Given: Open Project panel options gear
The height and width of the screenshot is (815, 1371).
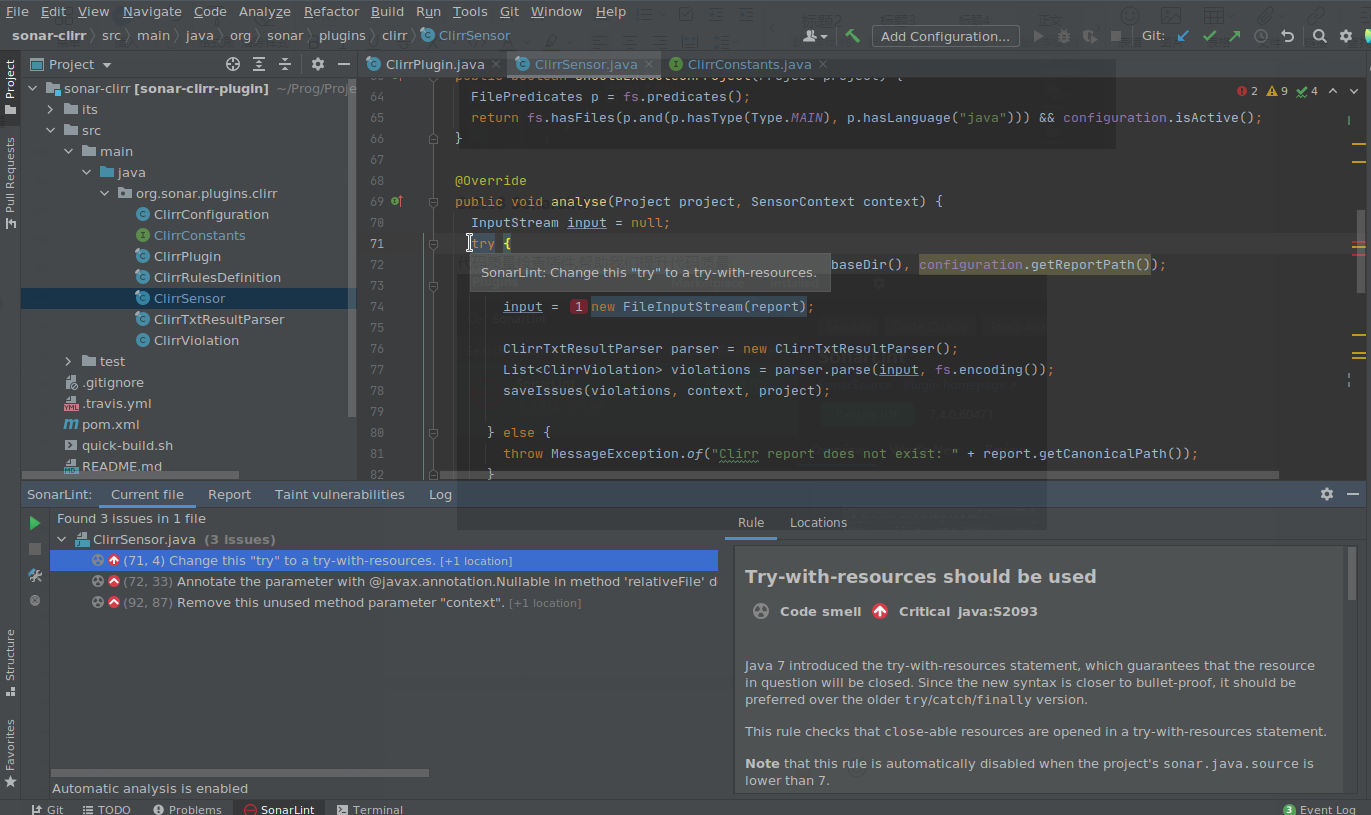Looking at the screenshot, I should point(318,64).
